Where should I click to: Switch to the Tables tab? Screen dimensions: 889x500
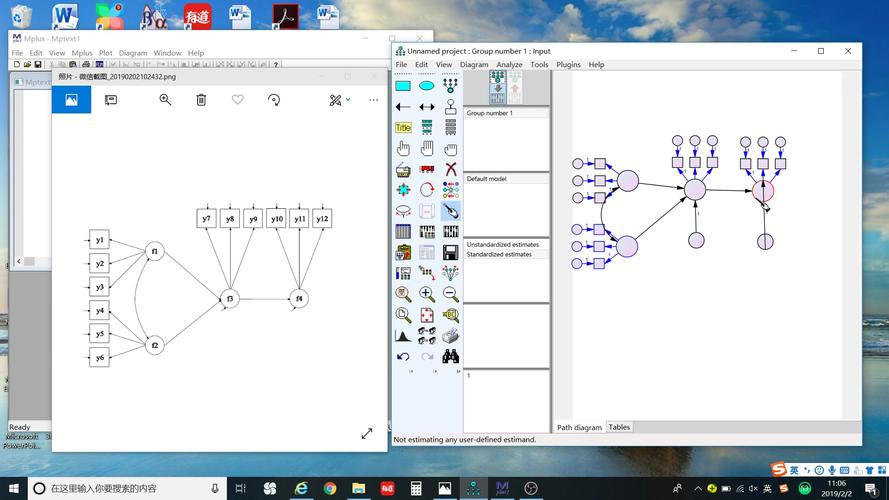coord(619,427)
